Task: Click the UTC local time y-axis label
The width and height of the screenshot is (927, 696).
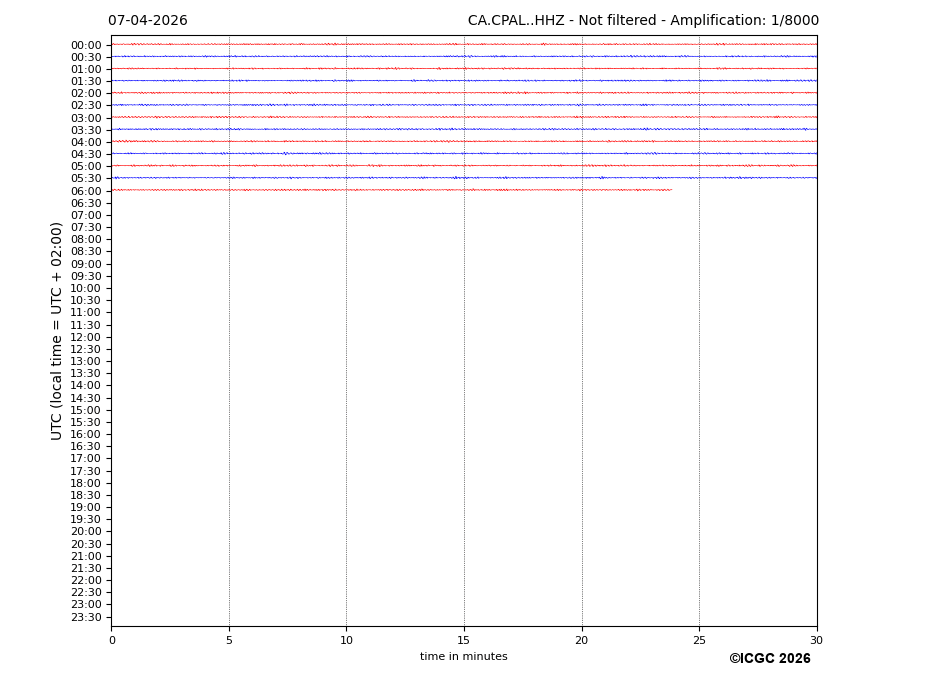Action: [58, 331]
